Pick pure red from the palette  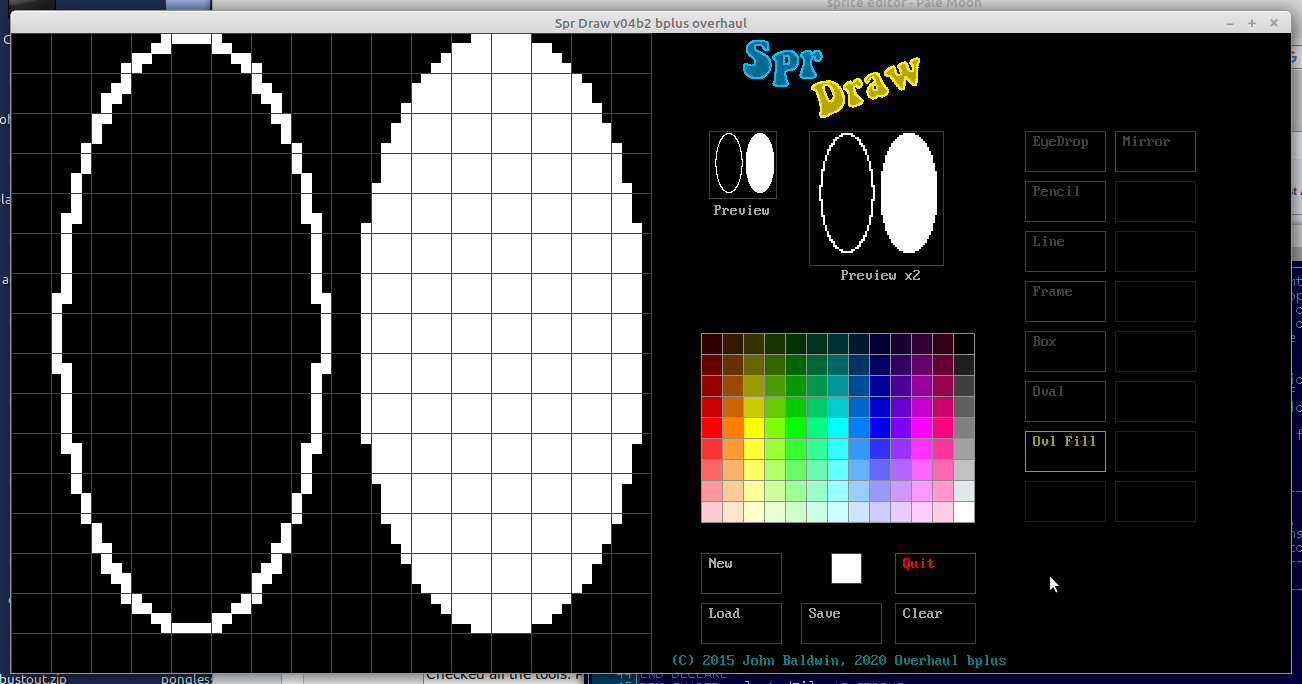pos(711,428)
